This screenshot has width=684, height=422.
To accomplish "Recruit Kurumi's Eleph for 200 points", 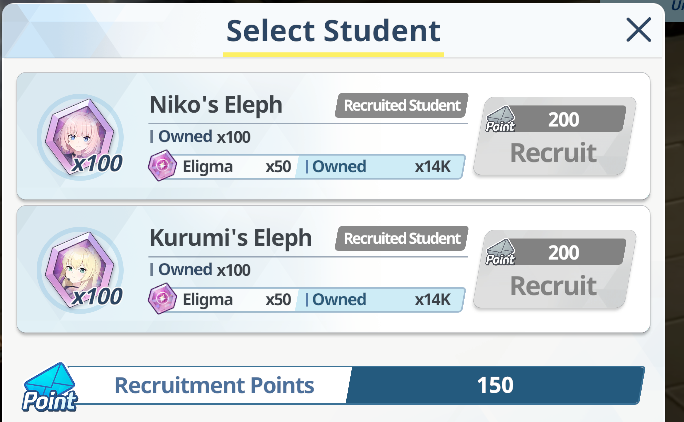I will pos(554,269).
